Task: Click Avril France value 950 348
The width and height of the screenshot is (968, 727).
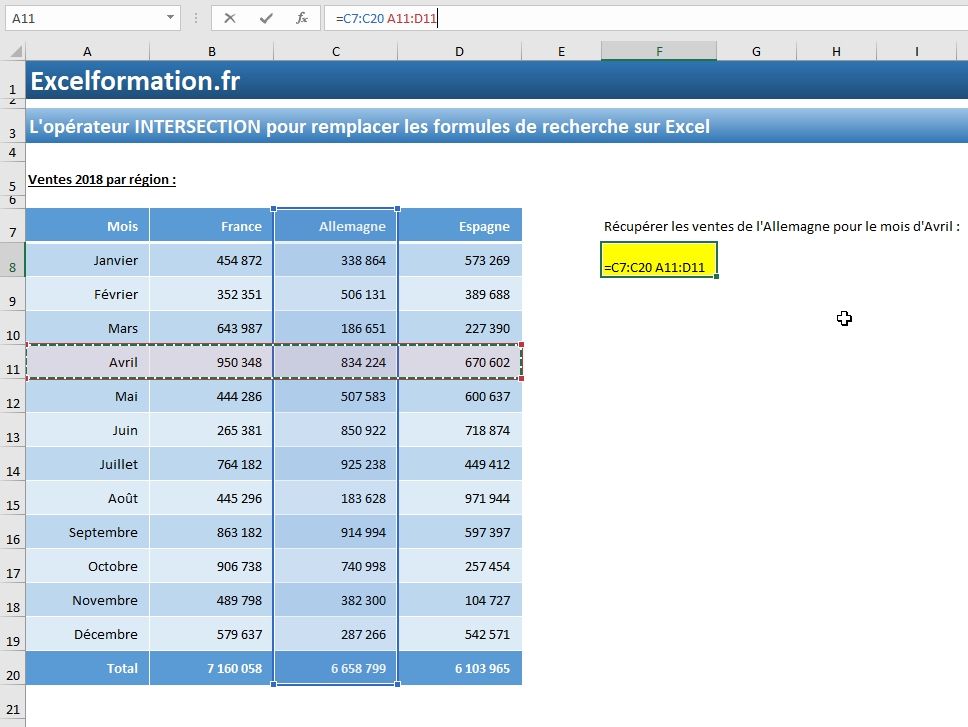Action: (212, 362)
